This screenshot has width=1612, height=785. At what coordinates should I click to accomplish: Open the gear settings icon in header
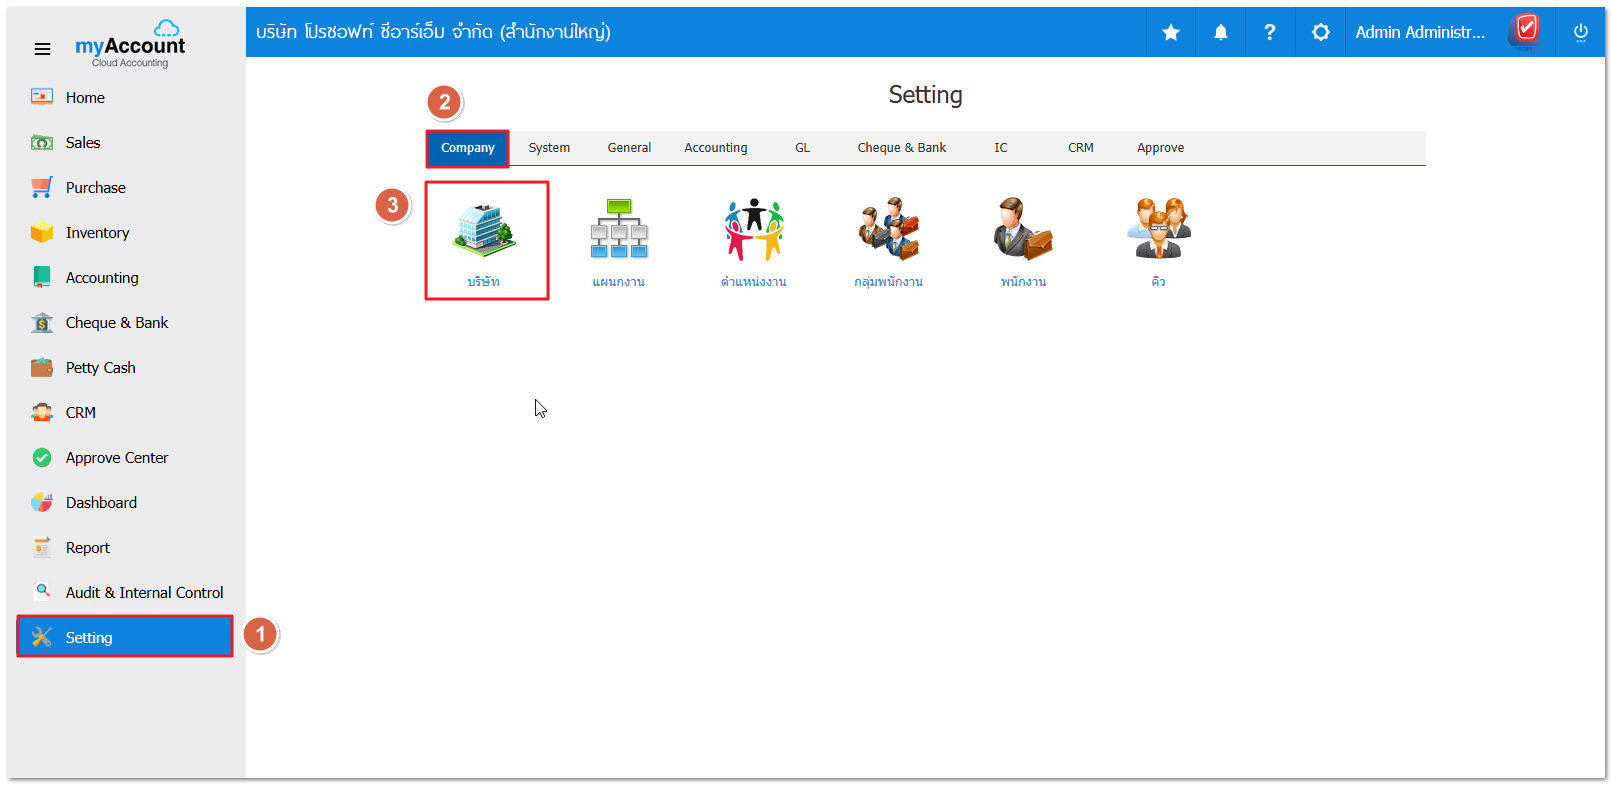[x=1321, y=33]
